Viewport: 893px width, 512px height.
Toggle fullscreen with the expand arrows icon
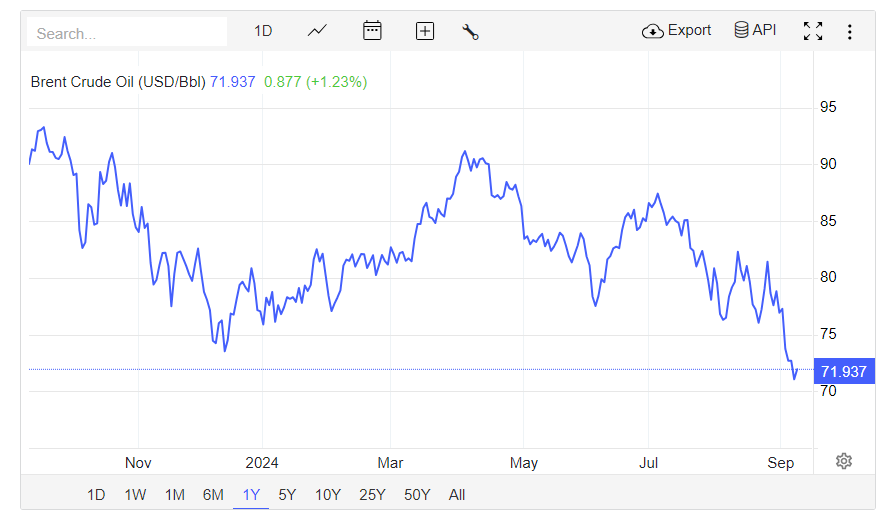813,31
